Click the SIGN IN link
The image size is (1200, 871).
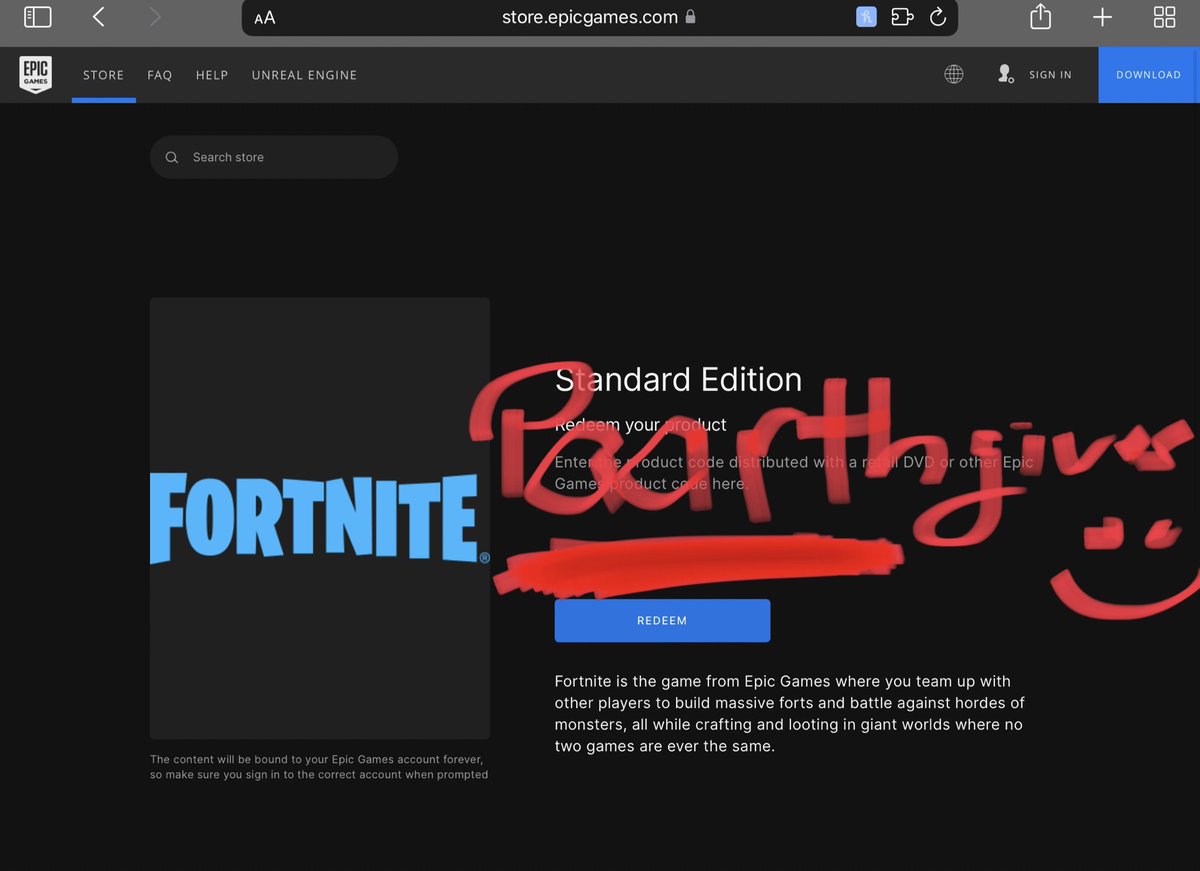tap(1050, 75)
